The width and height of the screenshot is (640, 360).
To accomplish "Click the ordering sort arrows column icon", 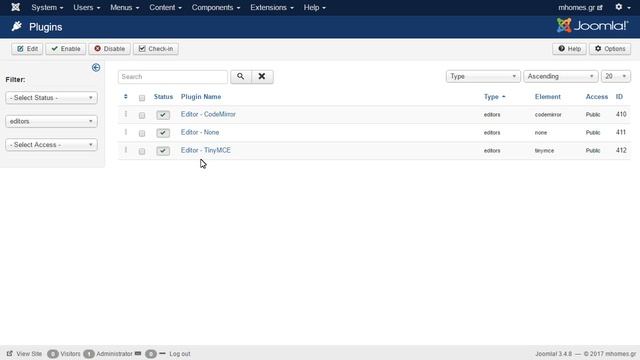I will pos(126,97).
